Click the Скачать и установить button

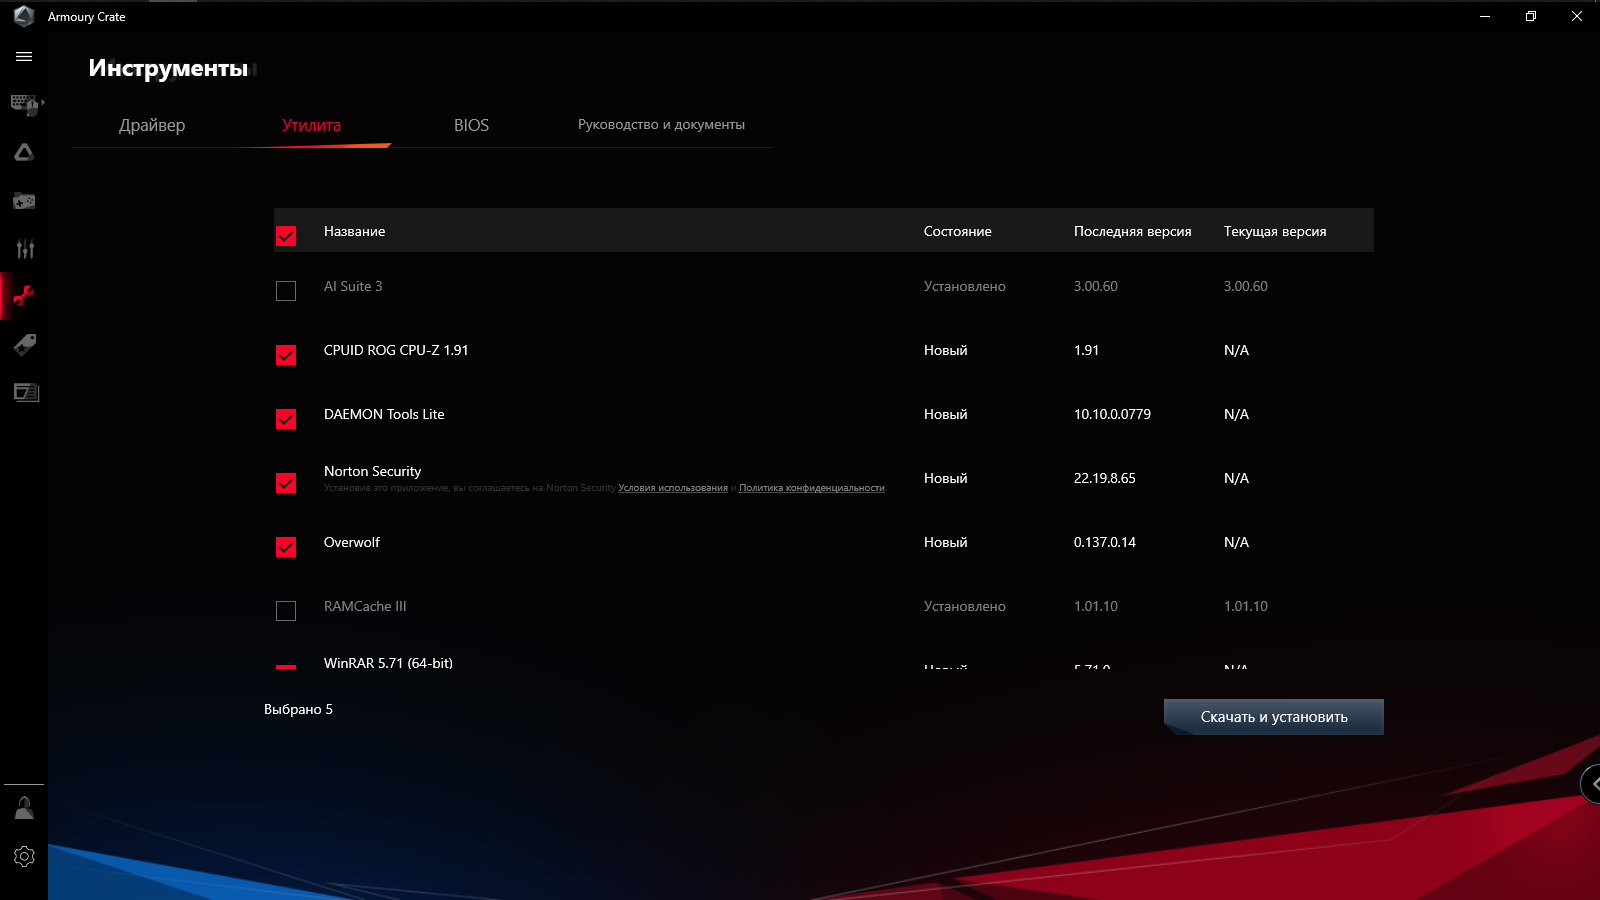pyautogui.click(x=1274, y=717)
